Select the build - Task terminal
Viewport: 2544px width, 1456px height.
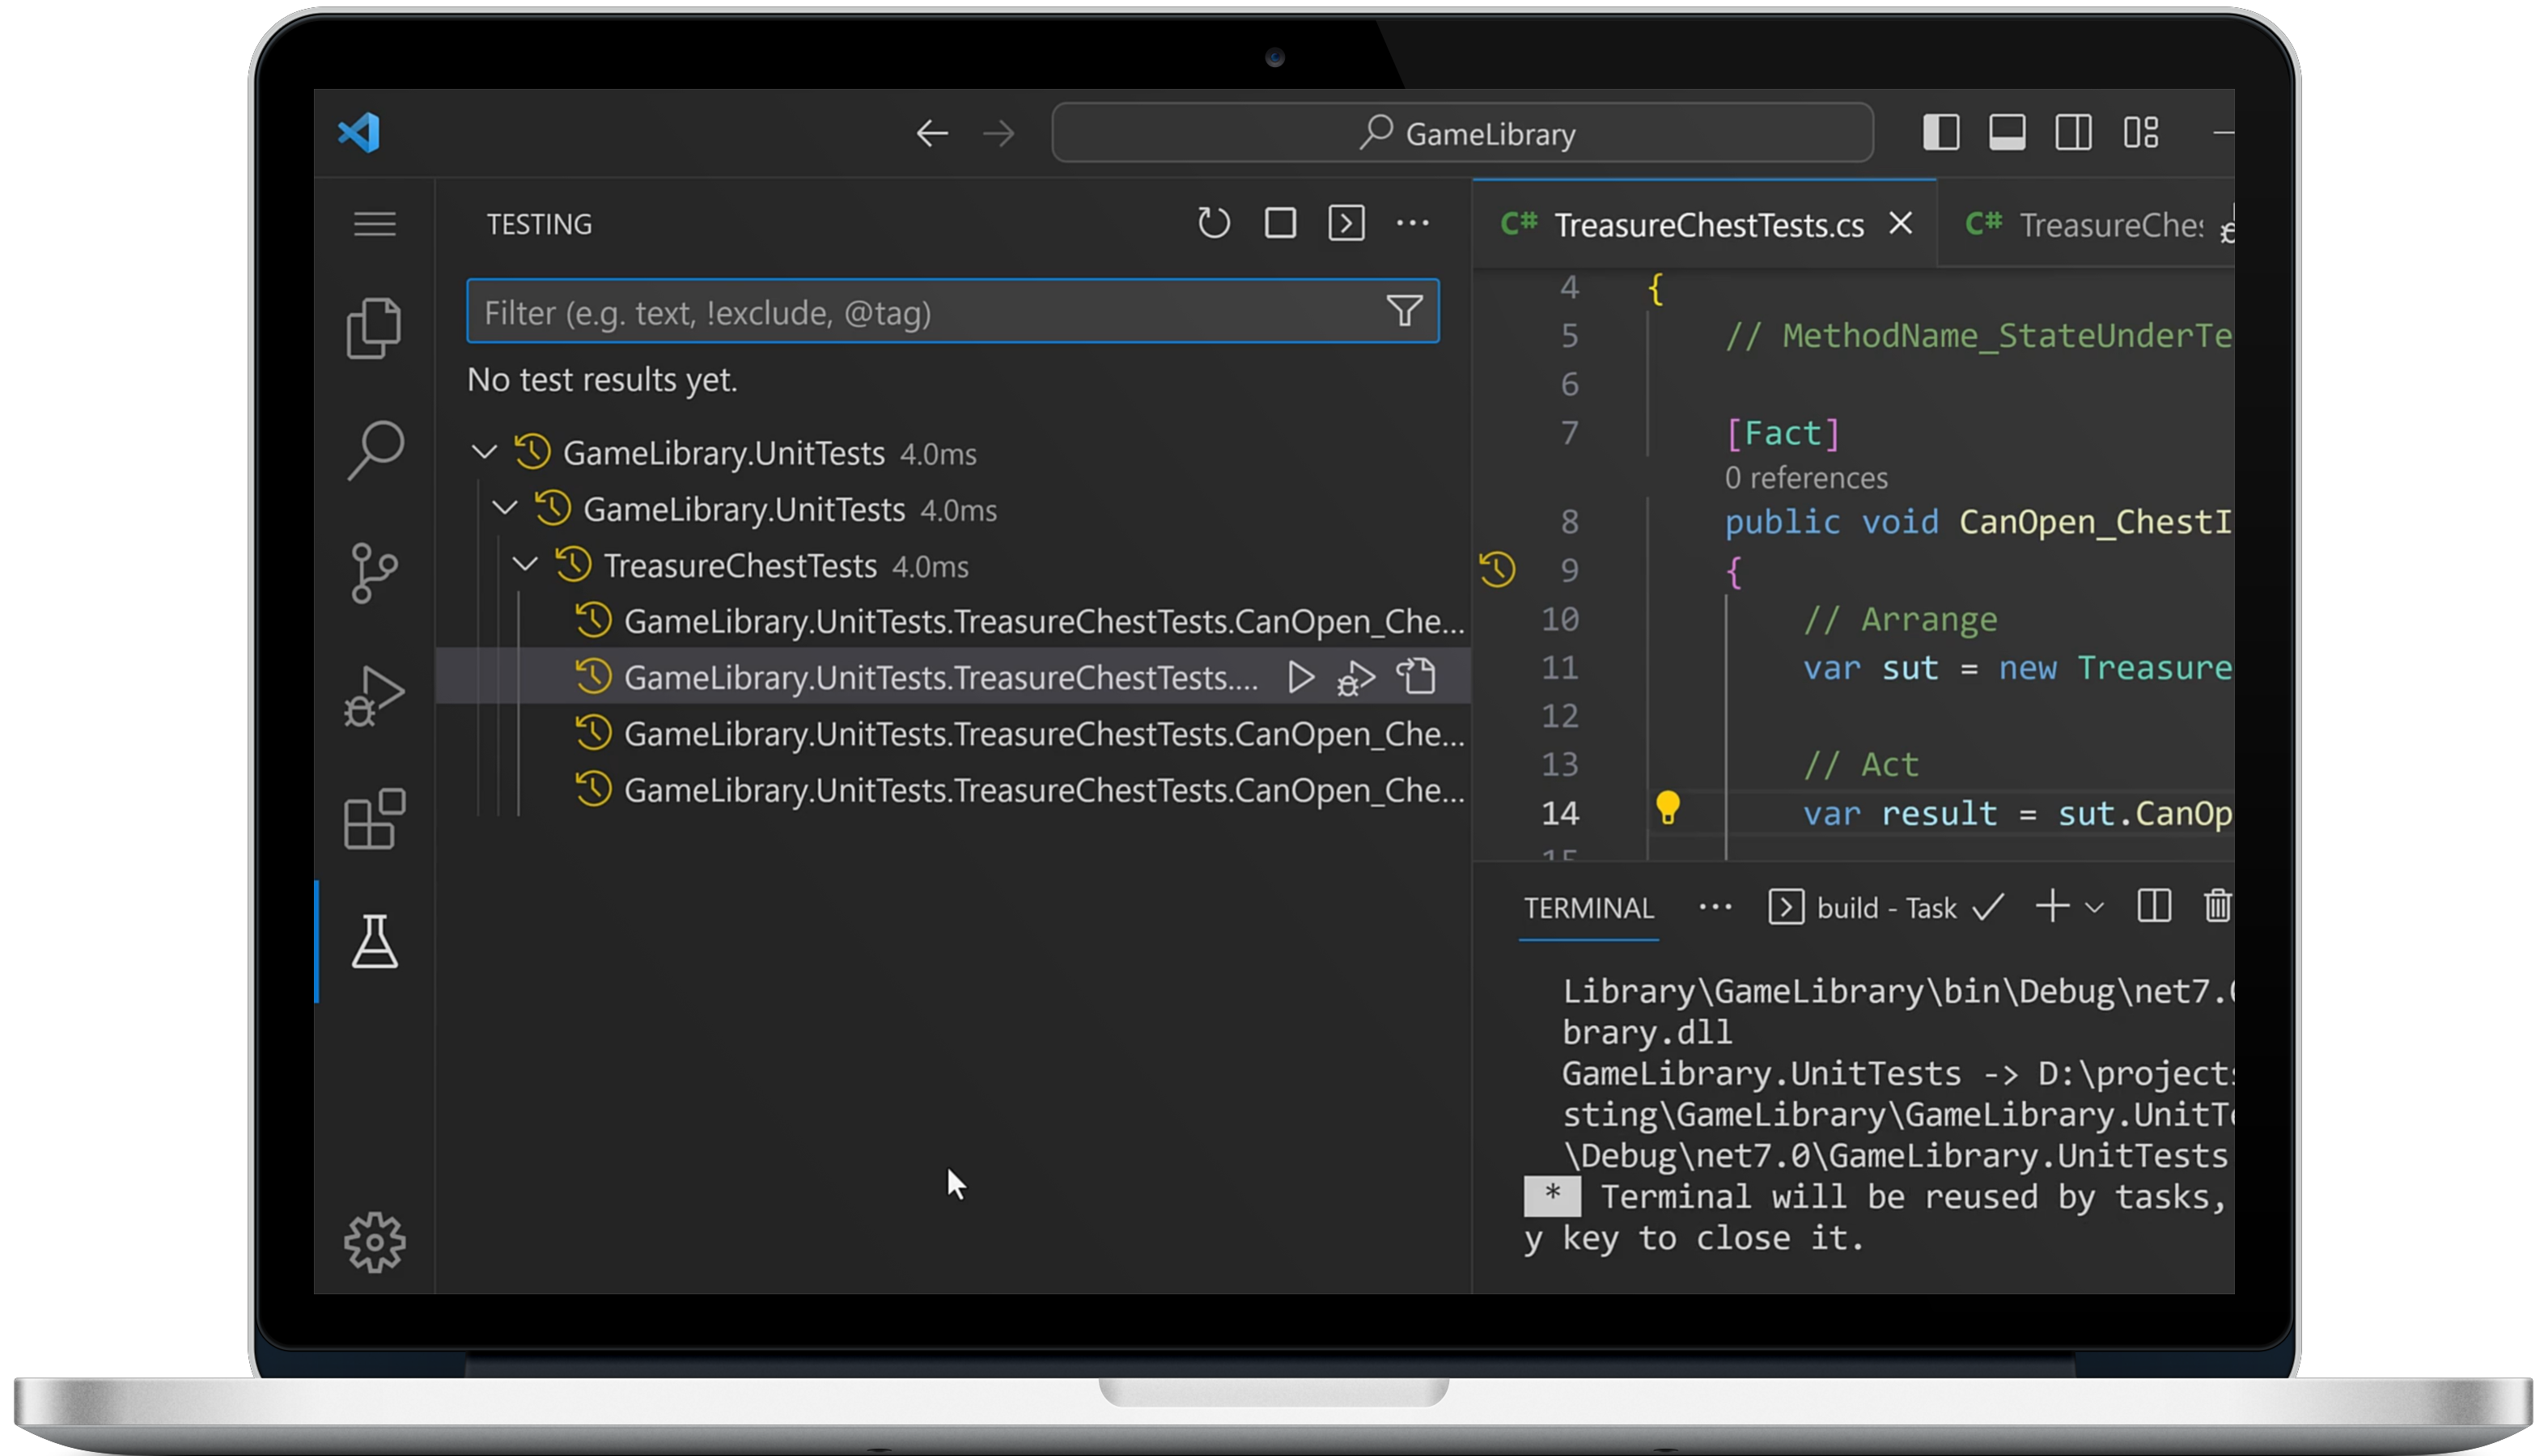[x=1886, y=908]
